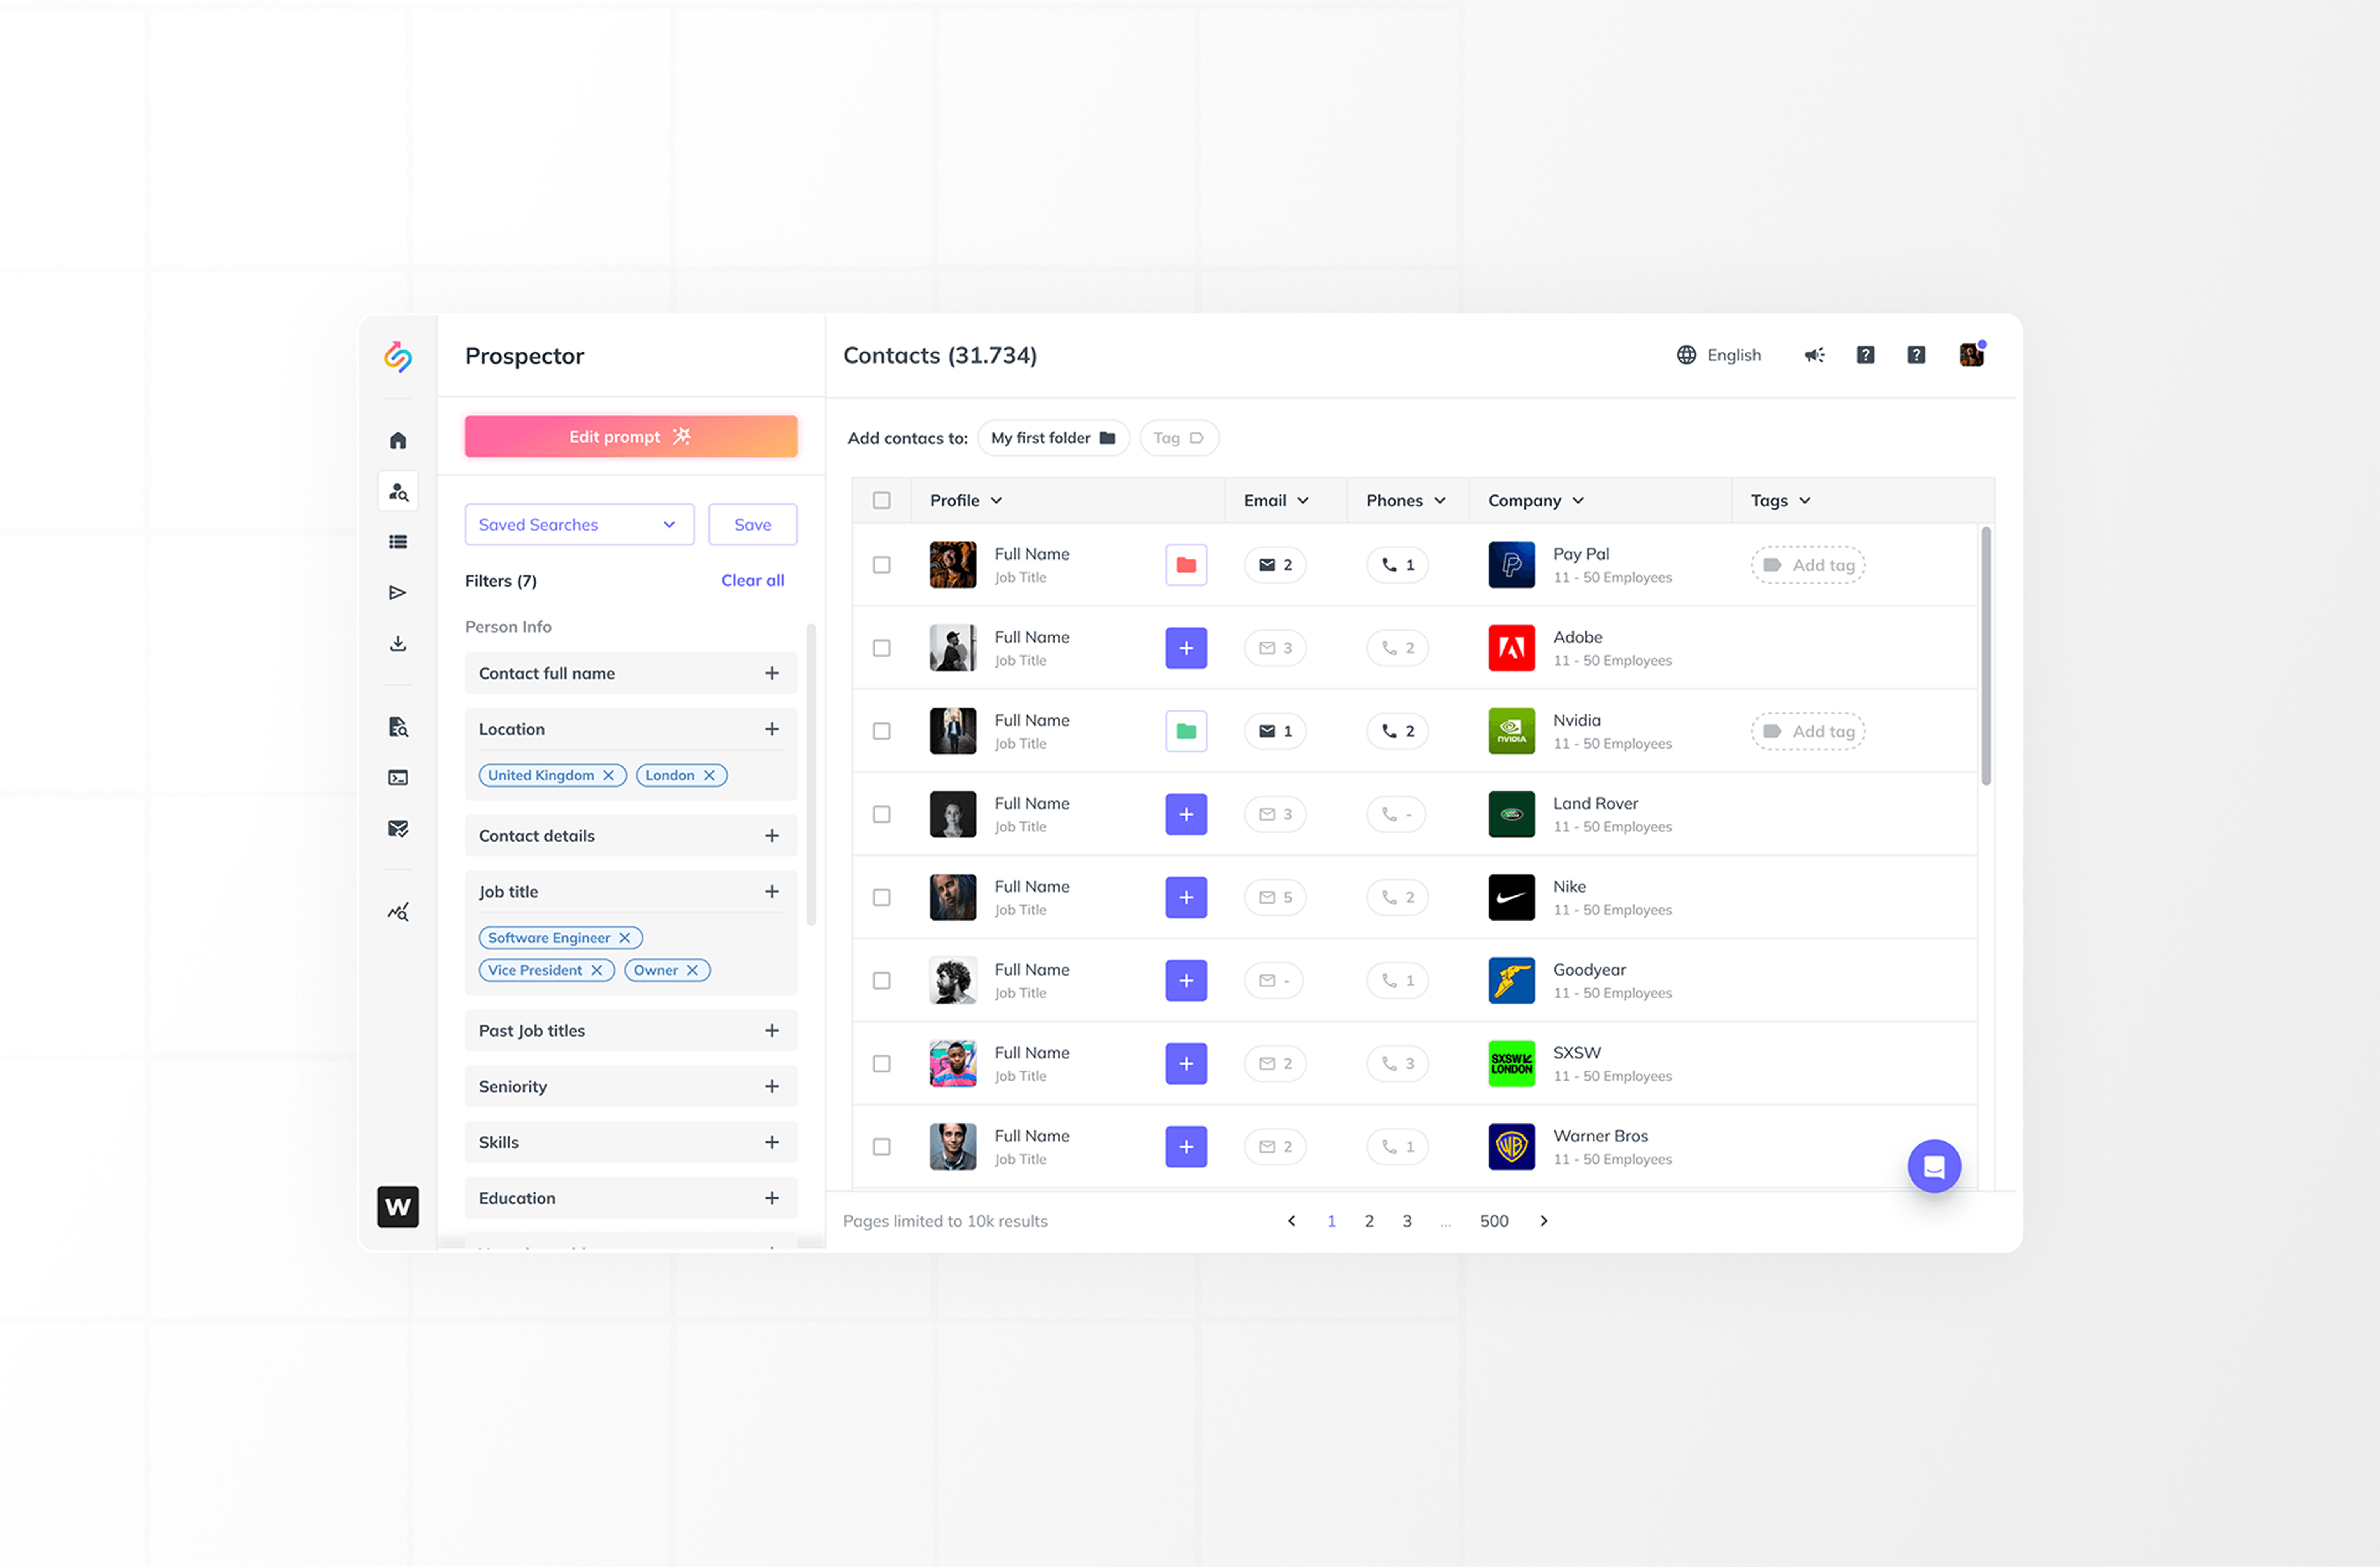Click the second help question-mark icon
The image size is (2380, 1568).
(1916, 355)
